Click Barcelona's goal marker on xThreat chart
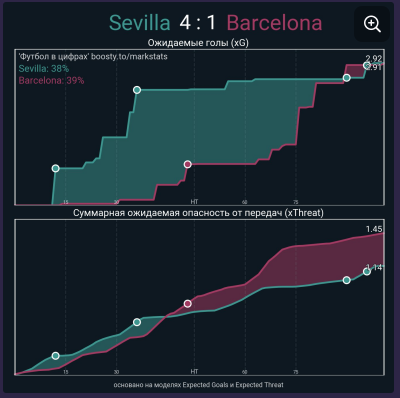The height and width of the screenshot is (398, 400). coord(188,303)
